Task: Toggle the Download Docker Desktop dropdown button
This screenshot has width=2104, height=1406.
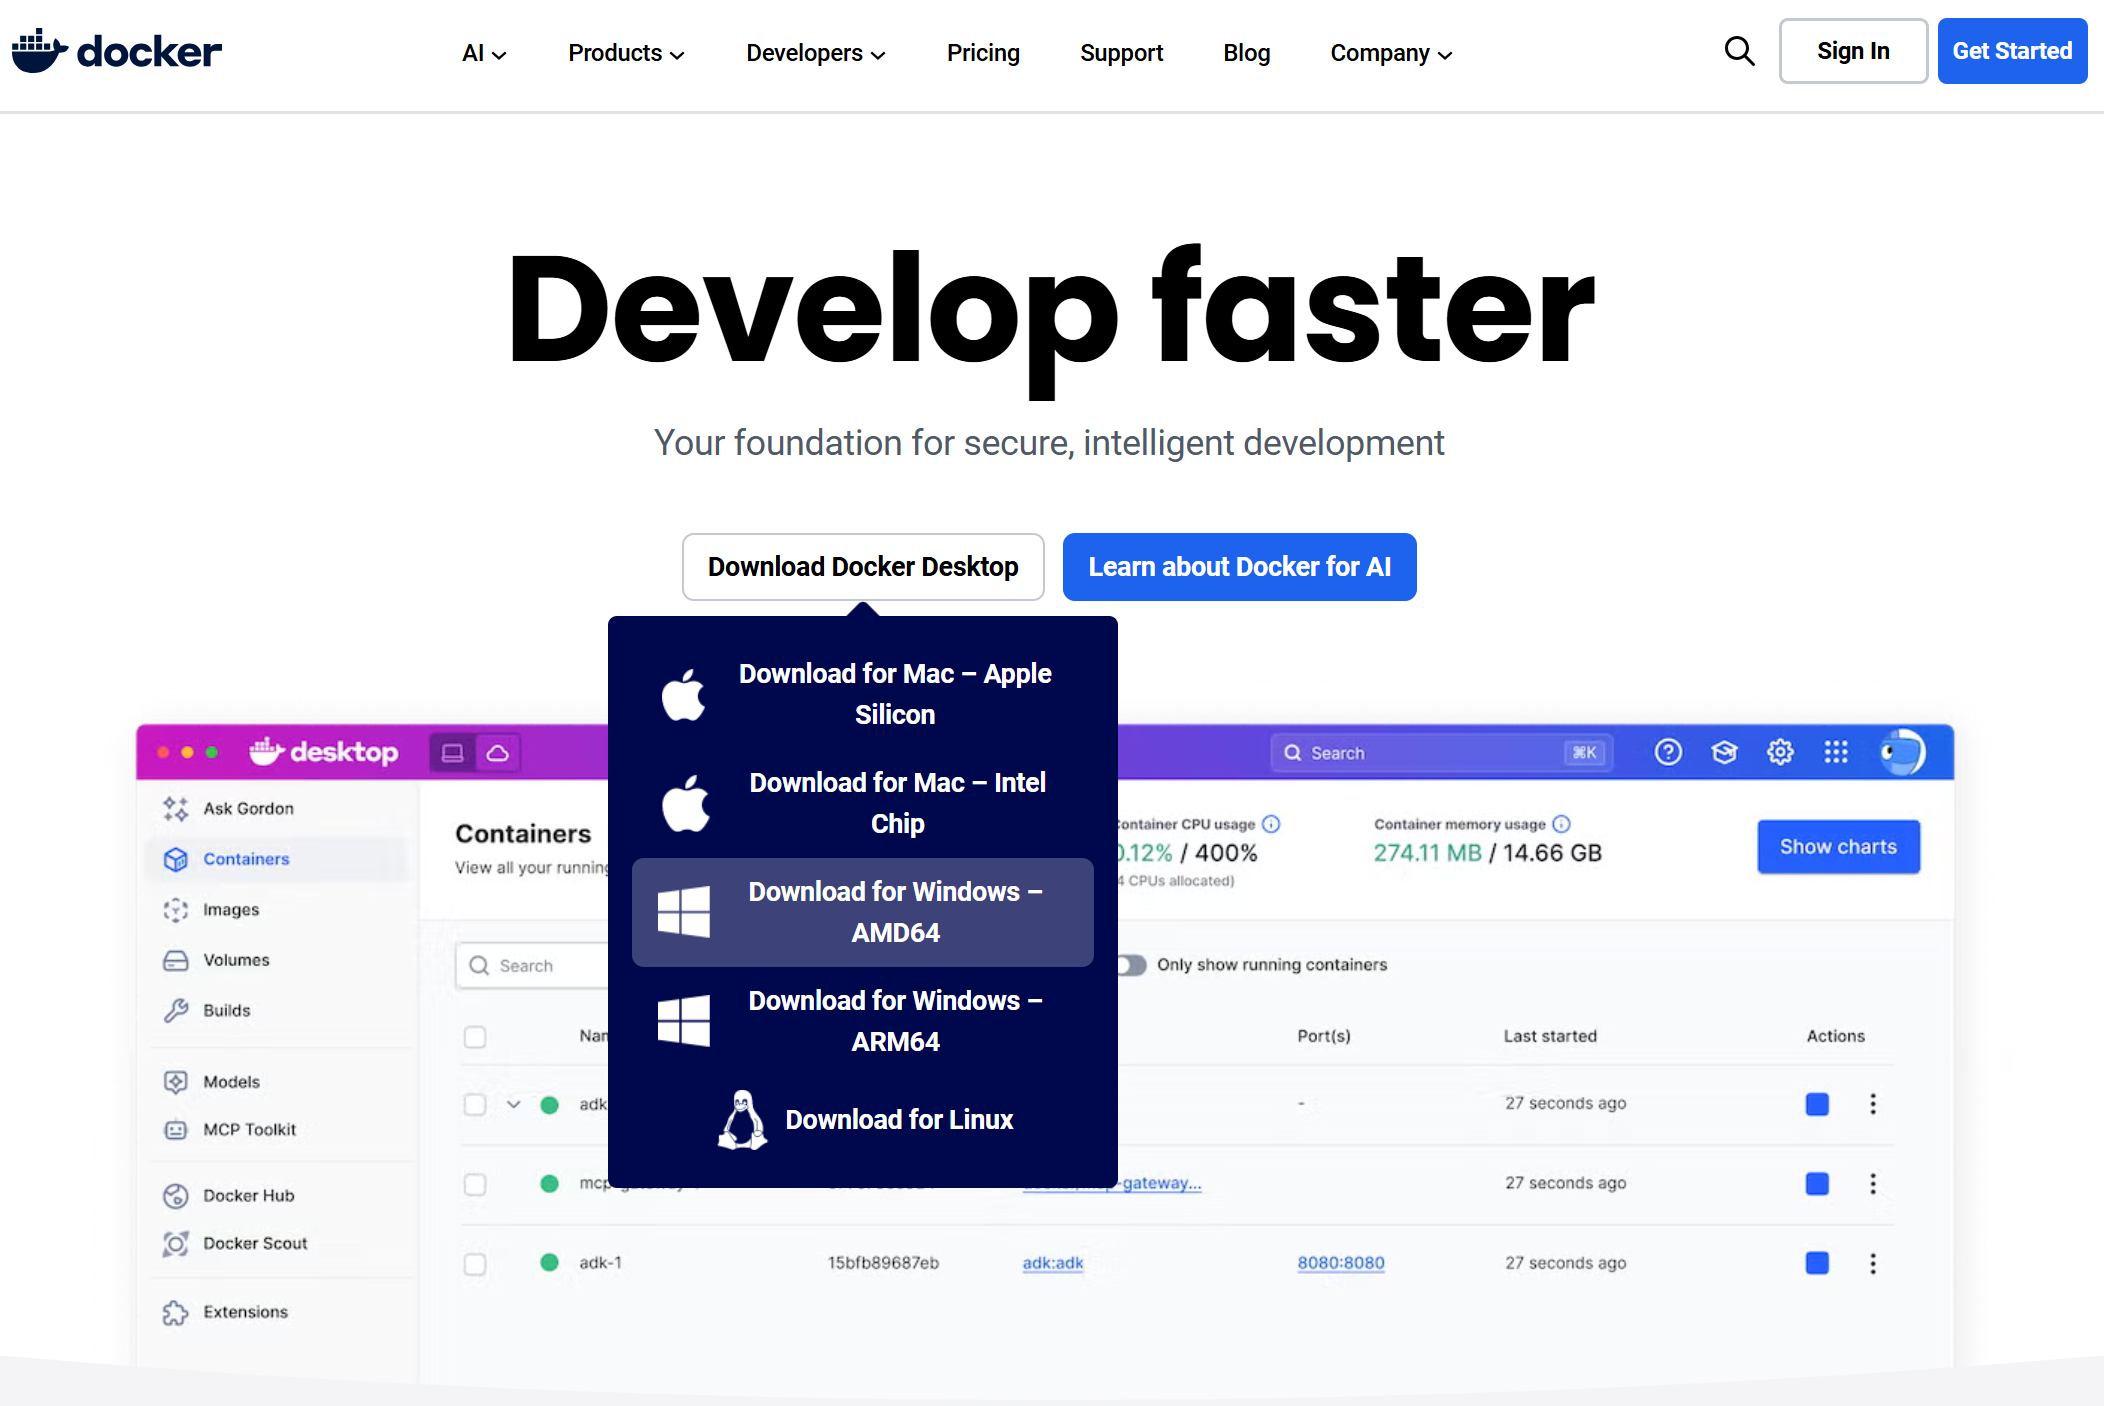Action: pos(863,567)
